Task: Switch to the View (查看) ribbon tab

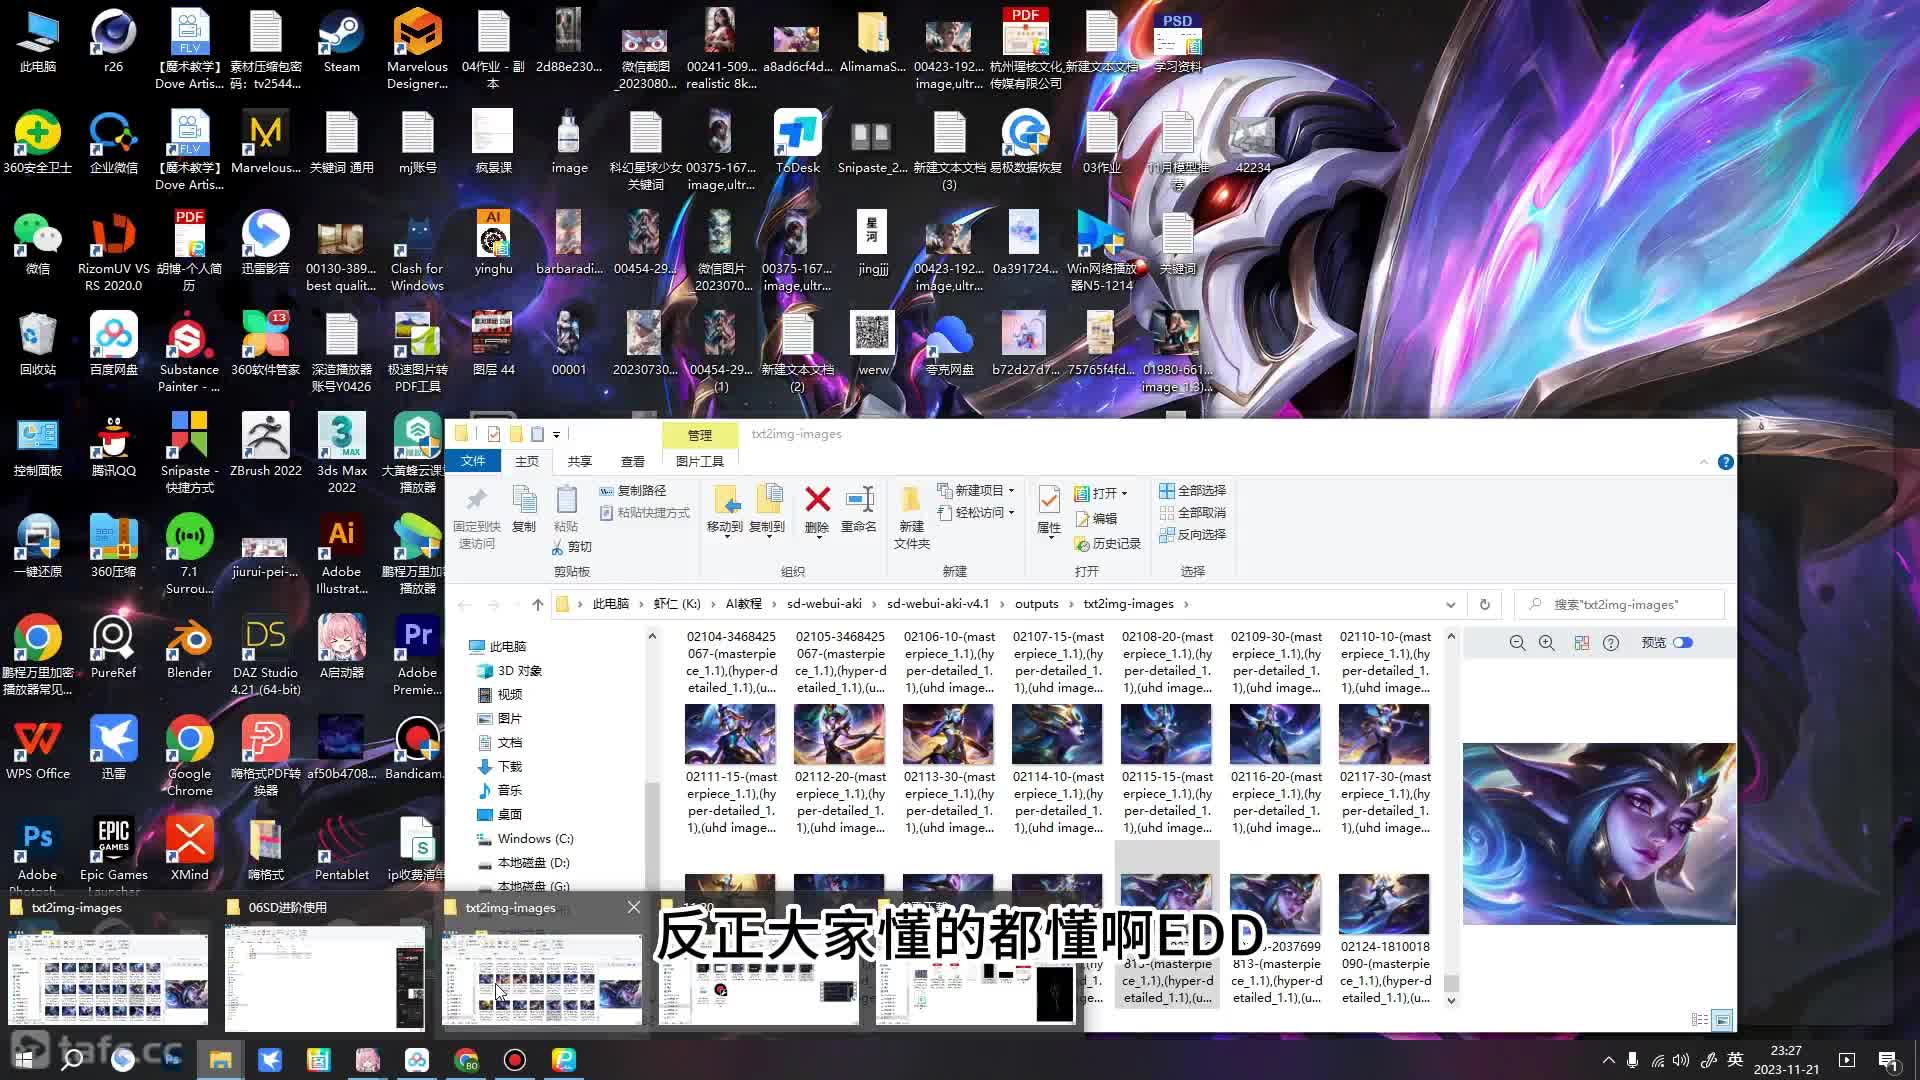Action: coord(633,461)
